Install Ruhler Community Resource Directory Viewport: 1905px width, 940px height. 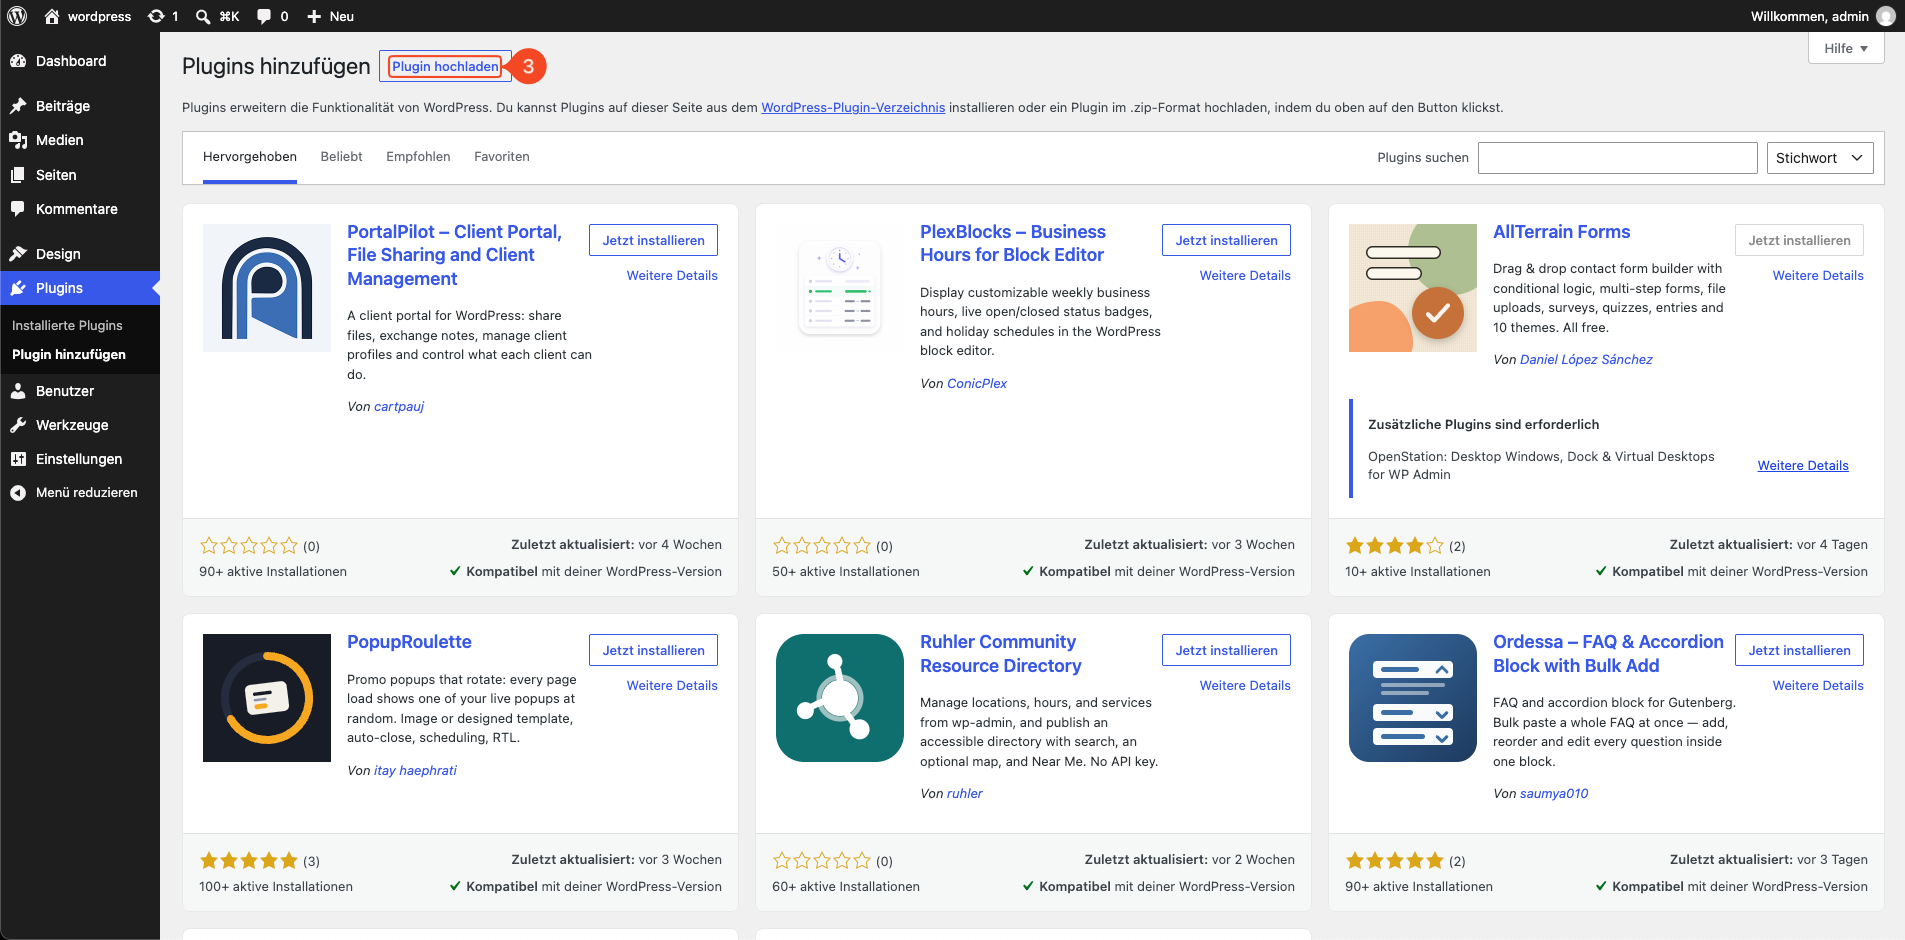click(x=1226, y=650)
